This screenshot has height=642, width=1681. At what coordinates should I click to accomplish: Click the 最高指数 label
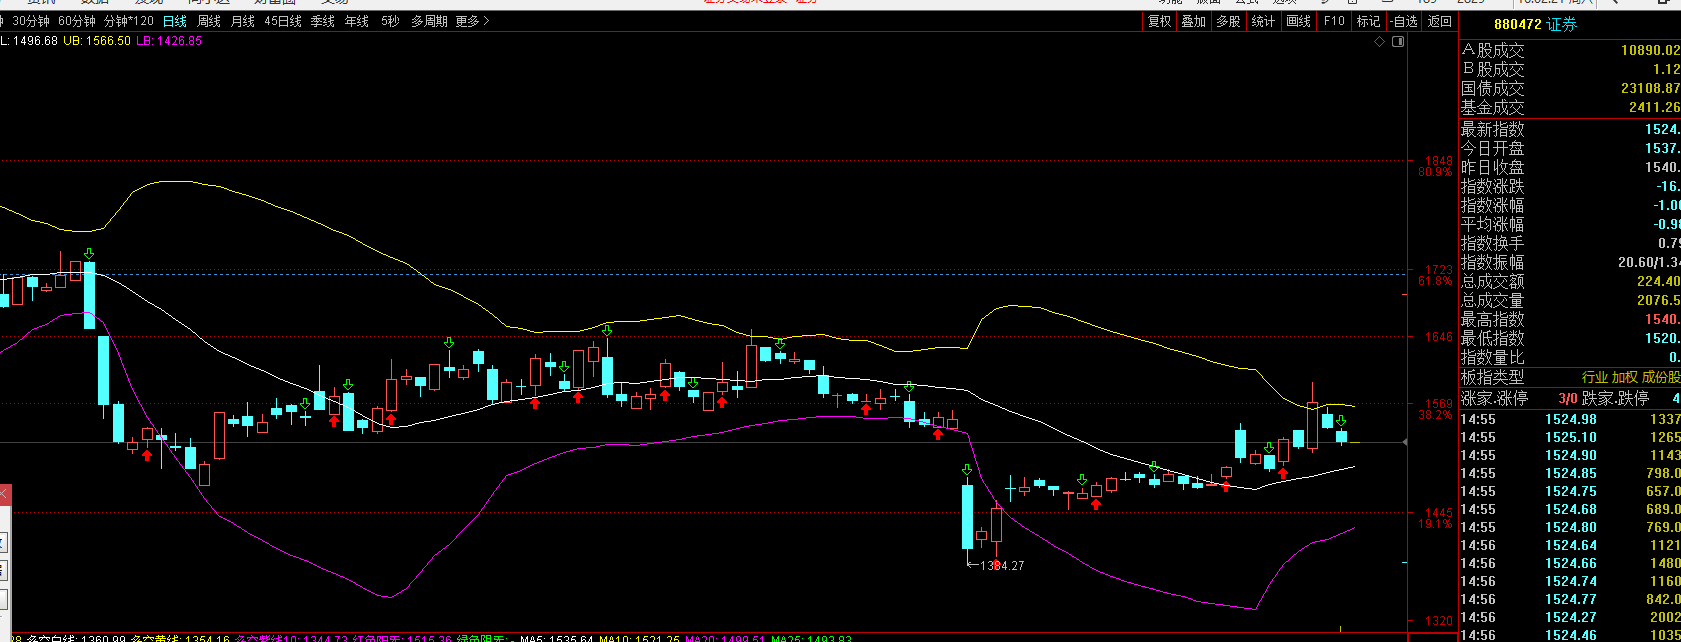click(1492, 319)
